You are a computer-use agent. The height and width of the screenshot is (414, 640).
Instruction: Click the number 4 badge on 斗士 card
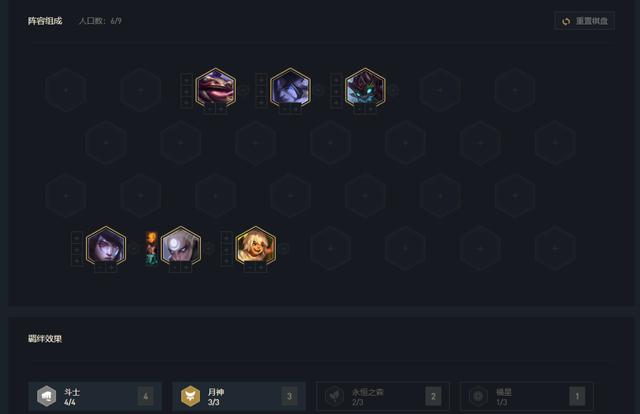146,396
